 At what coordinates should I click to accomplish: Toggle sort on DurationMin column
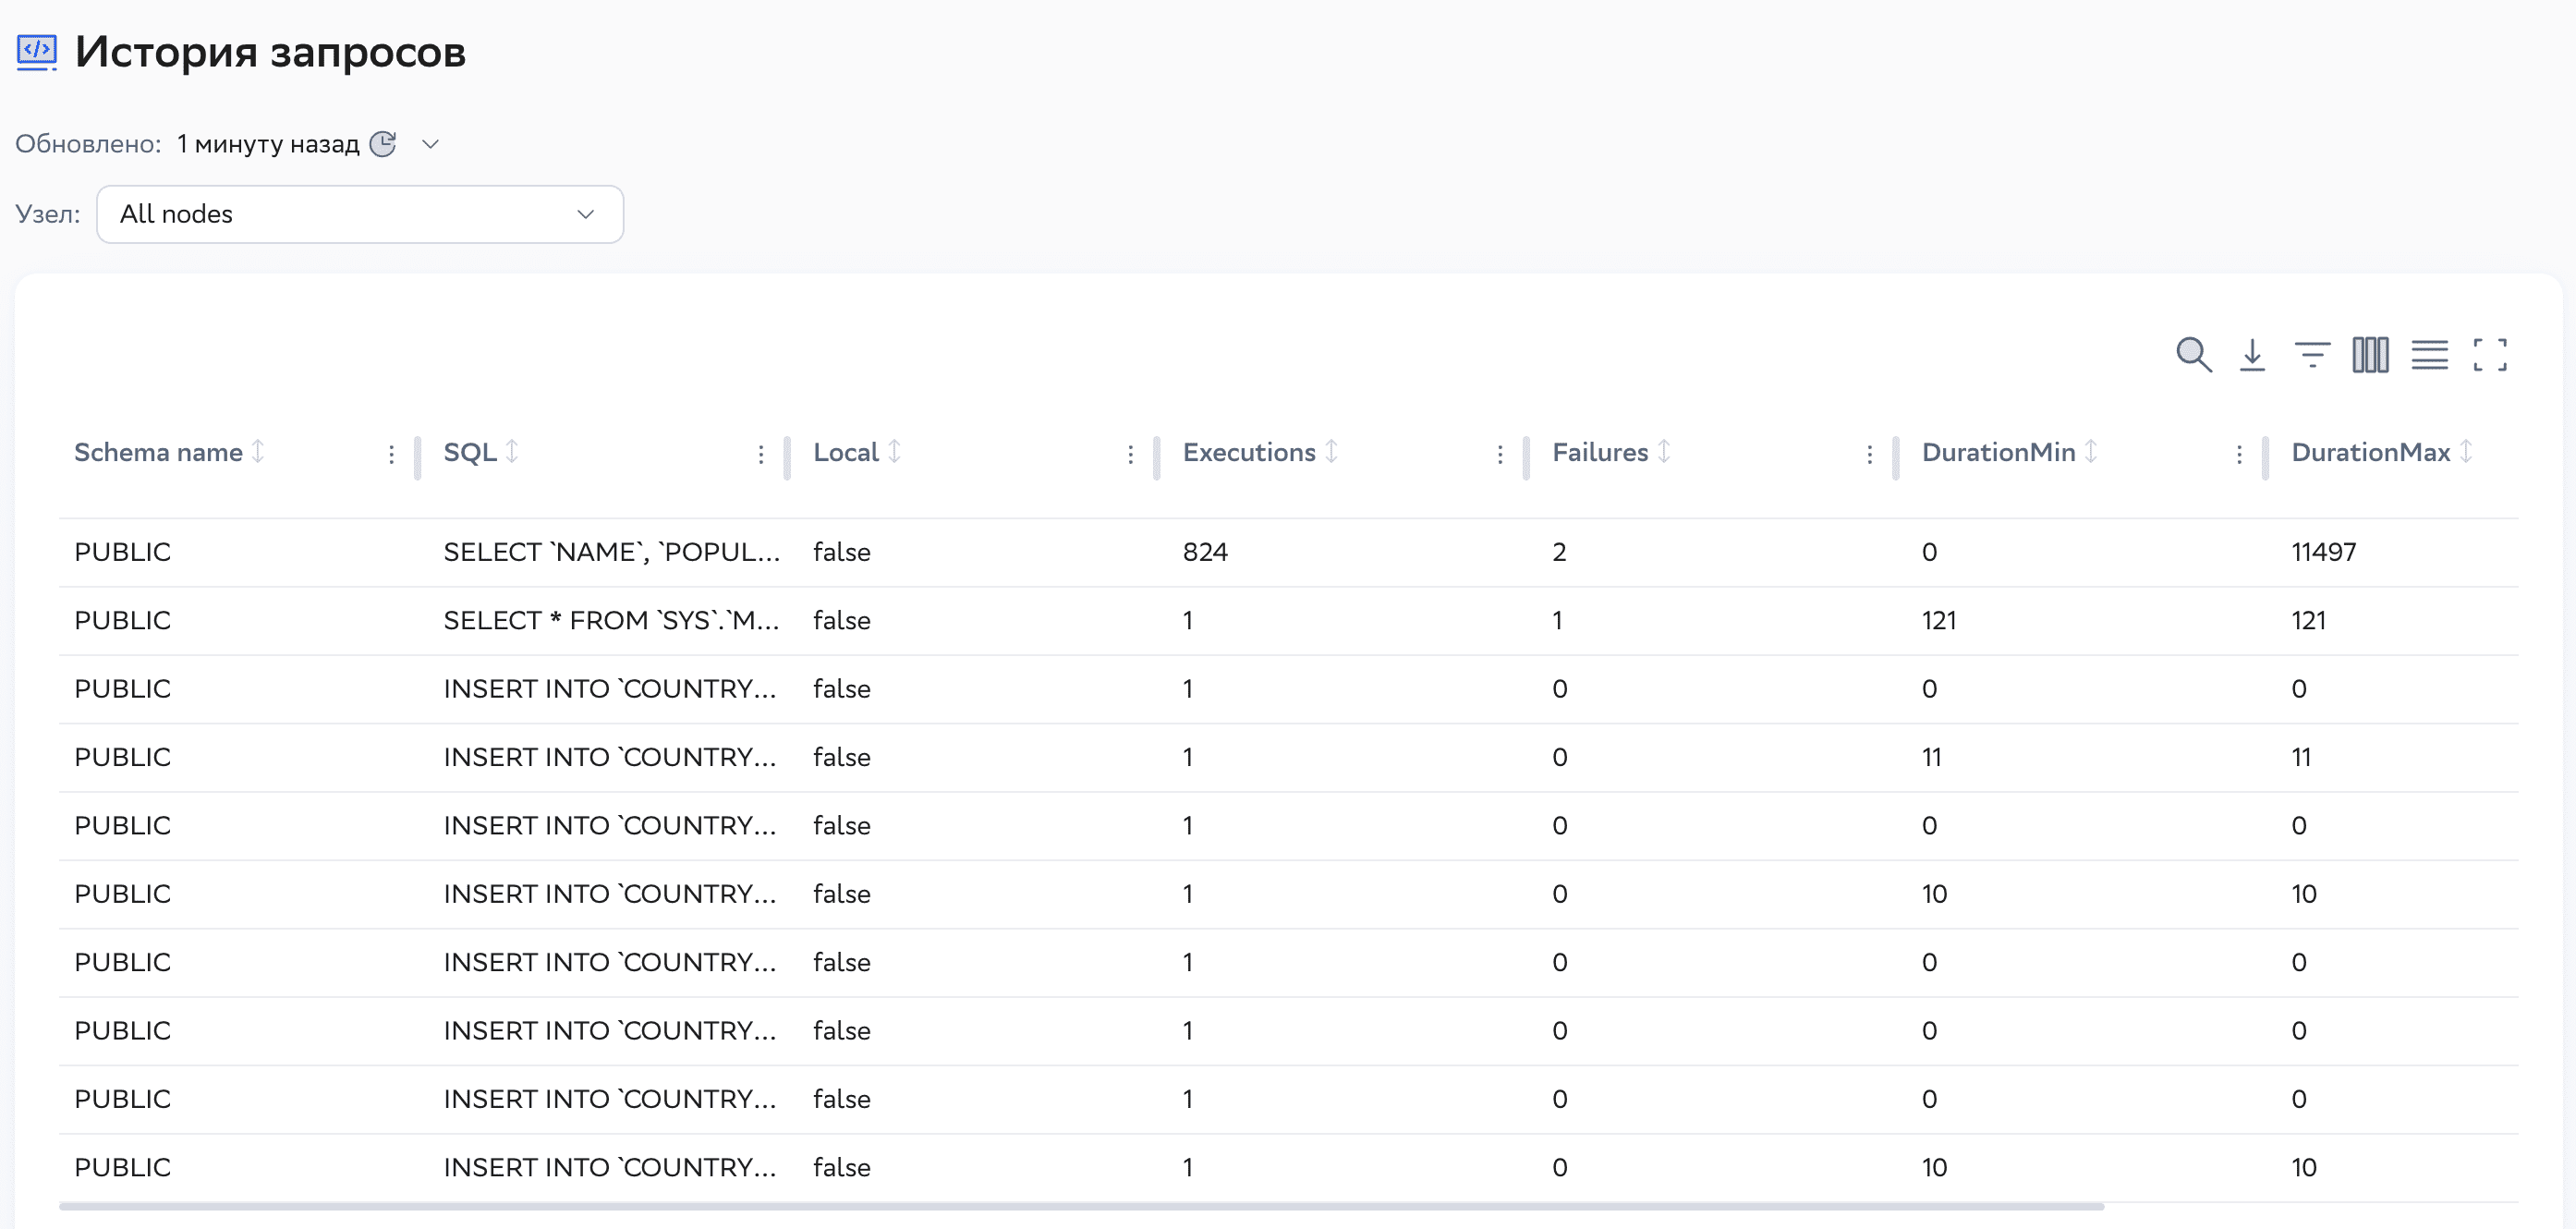click(x=2091, y=452)
